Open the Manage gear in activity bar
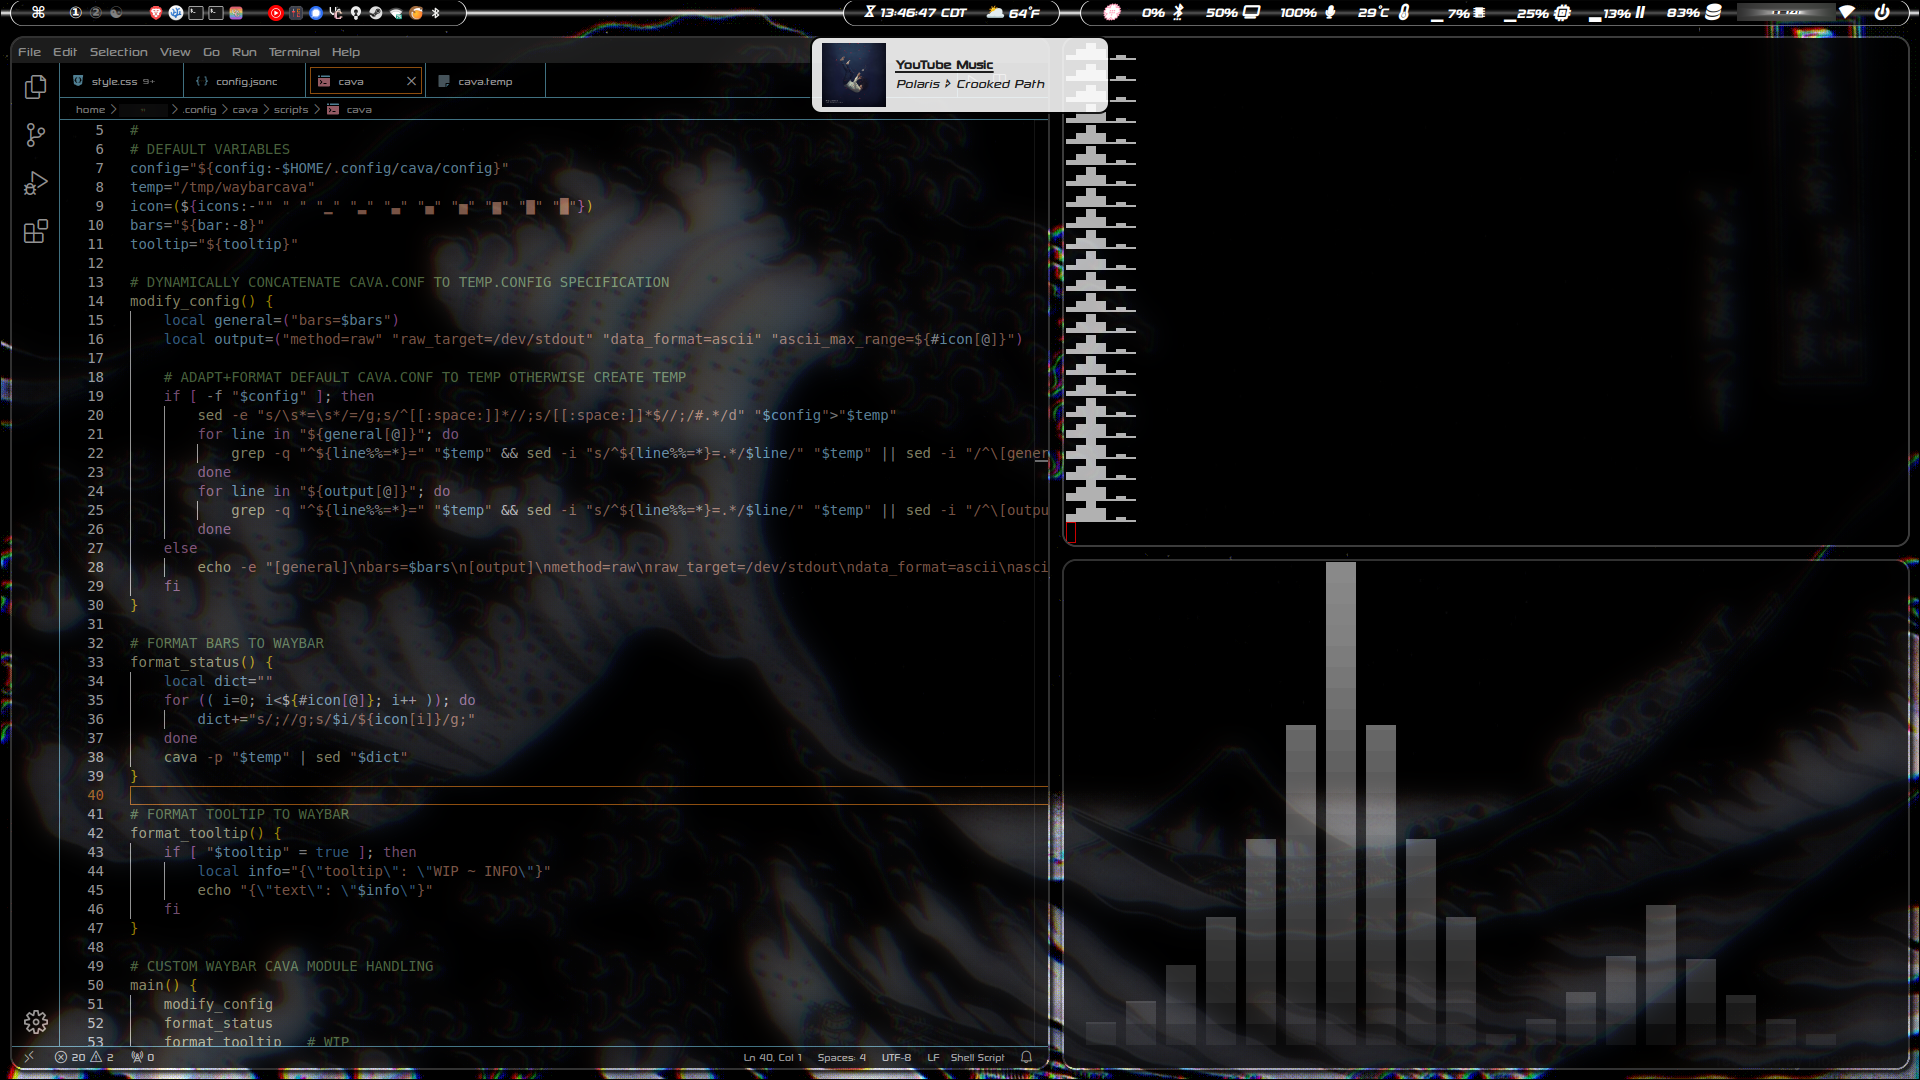Screen dimensions: 1920x1080 point(36,1022)
